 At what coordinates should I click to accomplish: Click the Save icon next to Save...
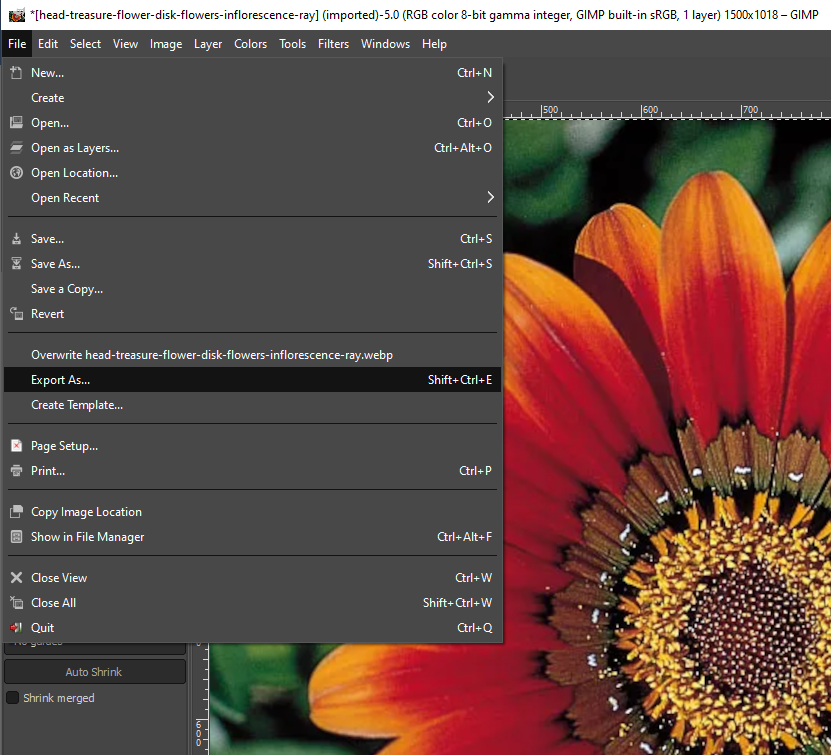(16, 238)
